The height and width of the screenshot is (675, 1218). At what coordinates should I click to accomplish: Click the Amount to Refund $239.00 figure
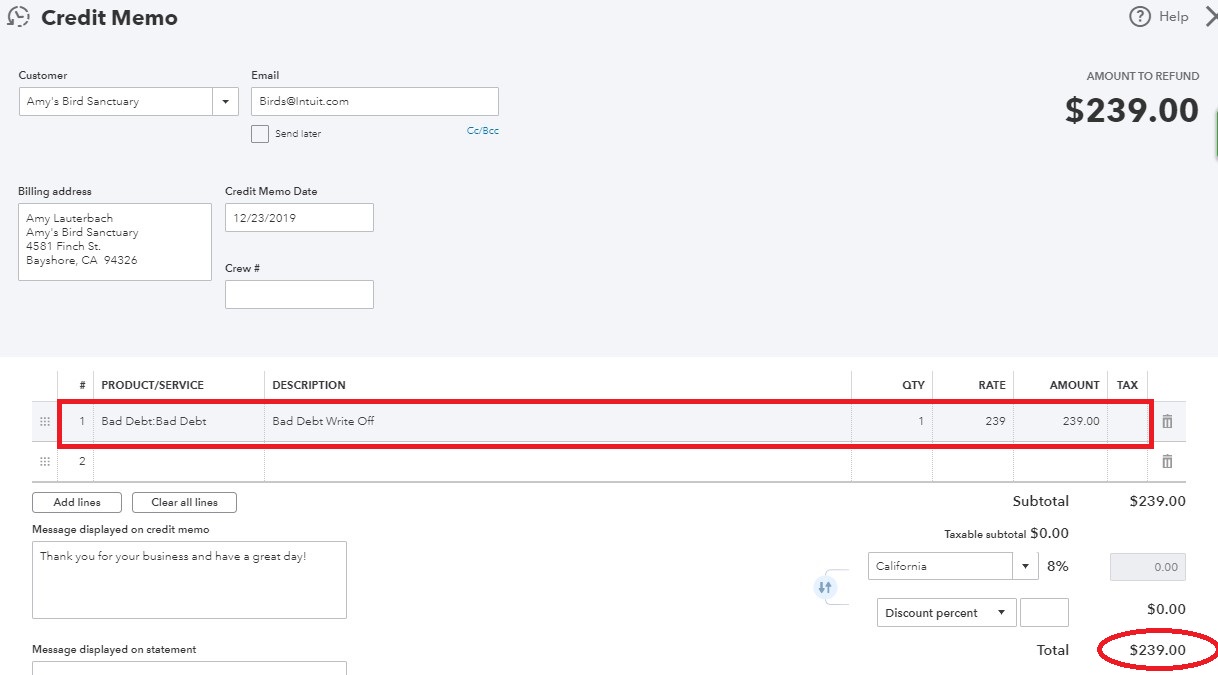click(1131, 110)
